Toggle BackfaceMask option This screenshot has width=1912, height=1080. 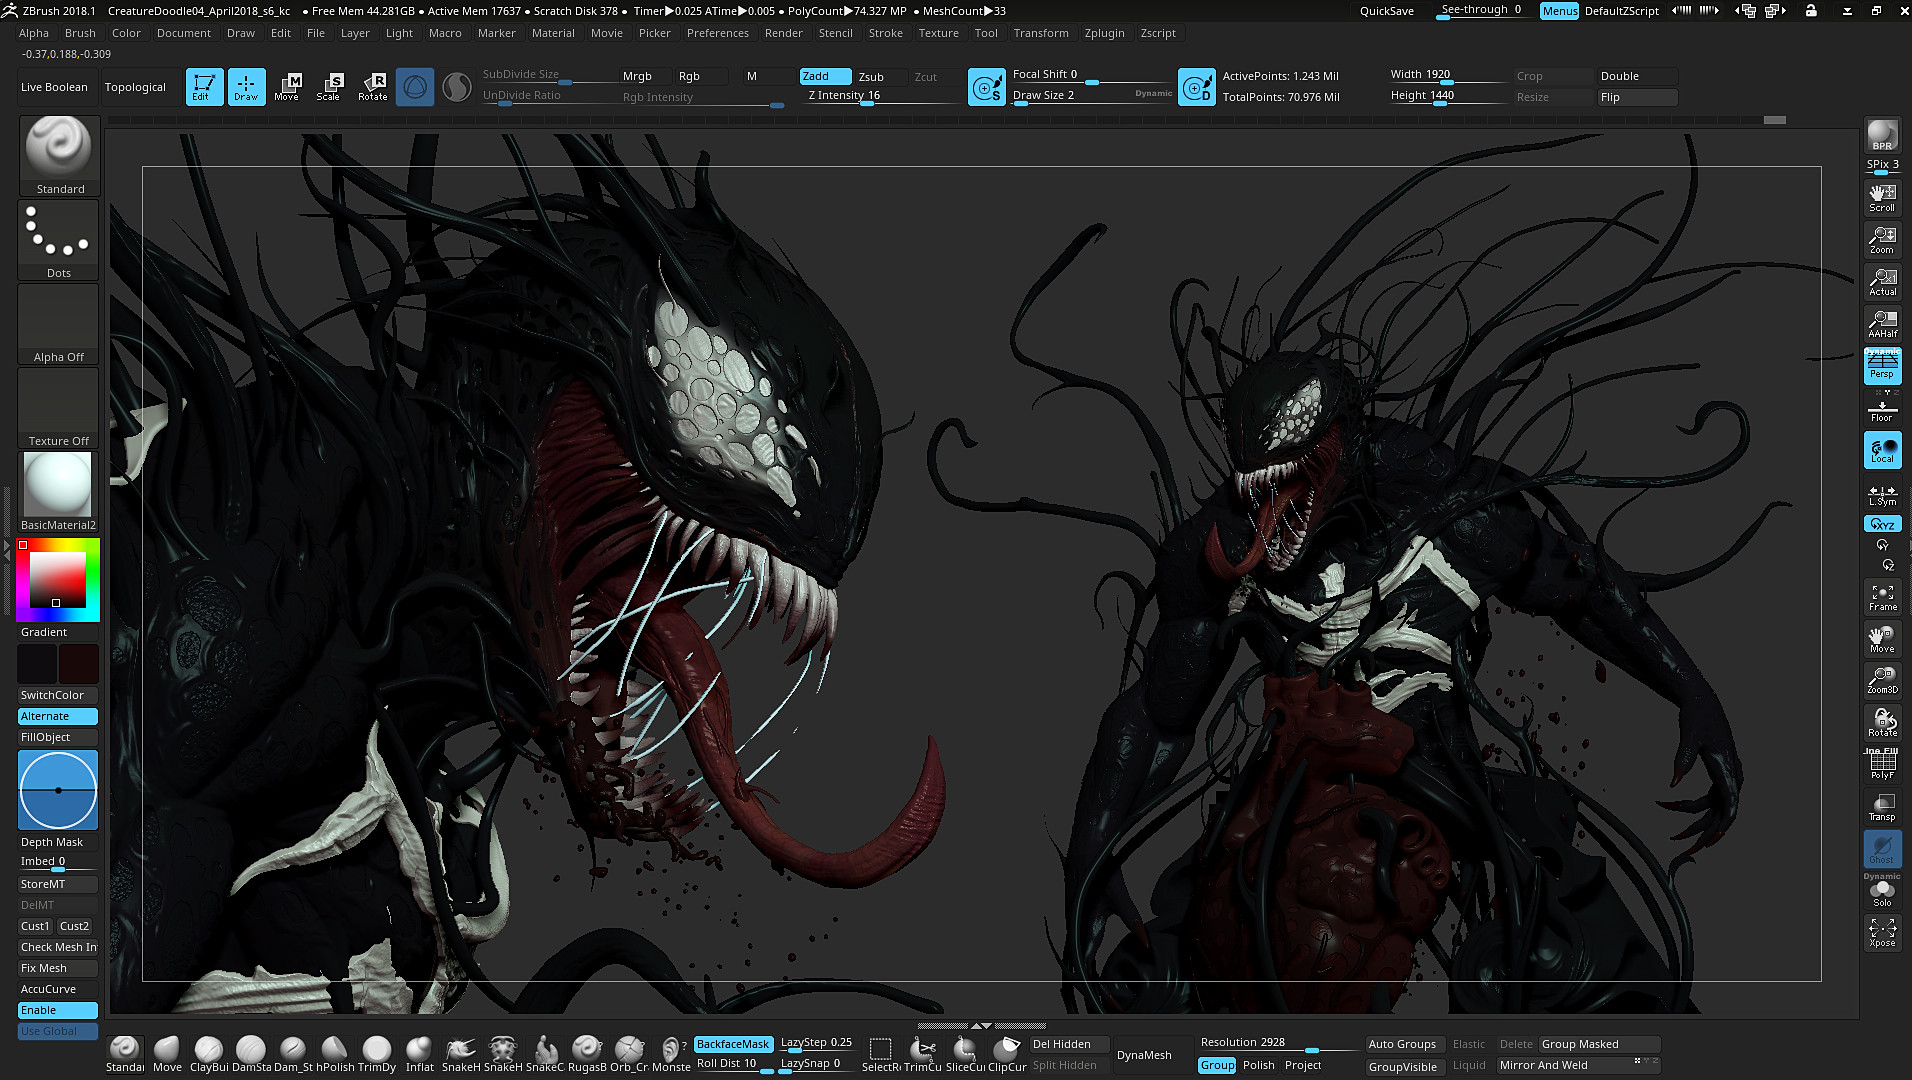pyautogui.click(x=733, y=1044)
